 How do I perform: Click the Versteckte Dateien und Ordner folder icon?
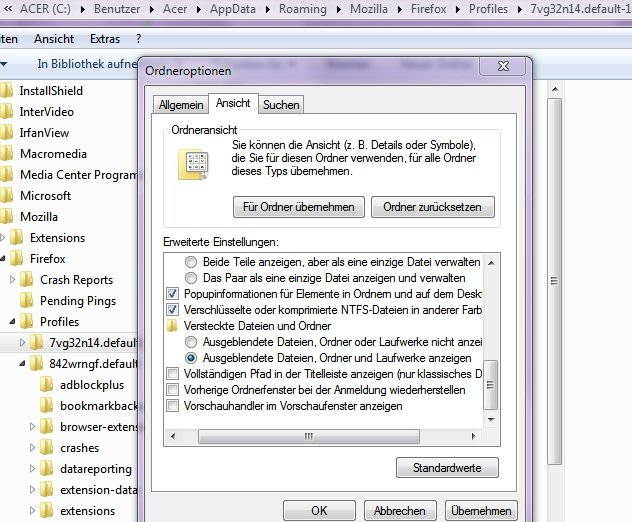(x=172, y=326)
